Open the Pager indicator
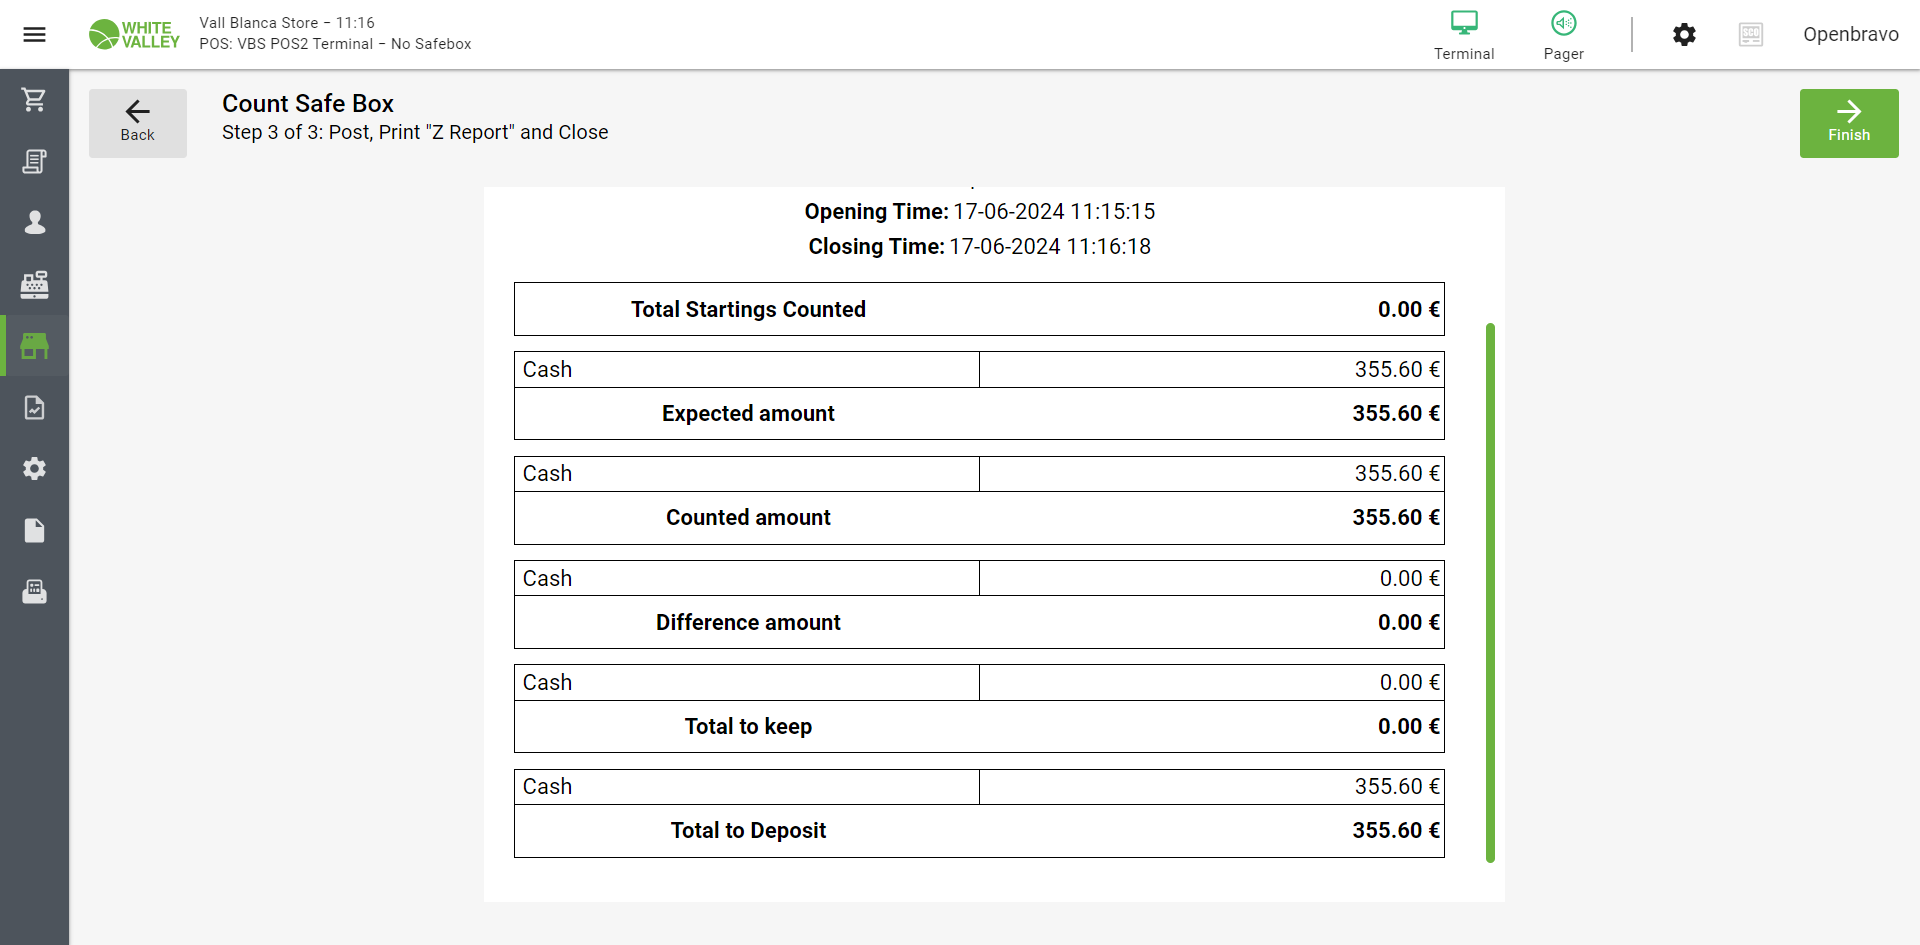Image resolution: width=1920 pixels, height=945 pixels. click(1563, 35)
